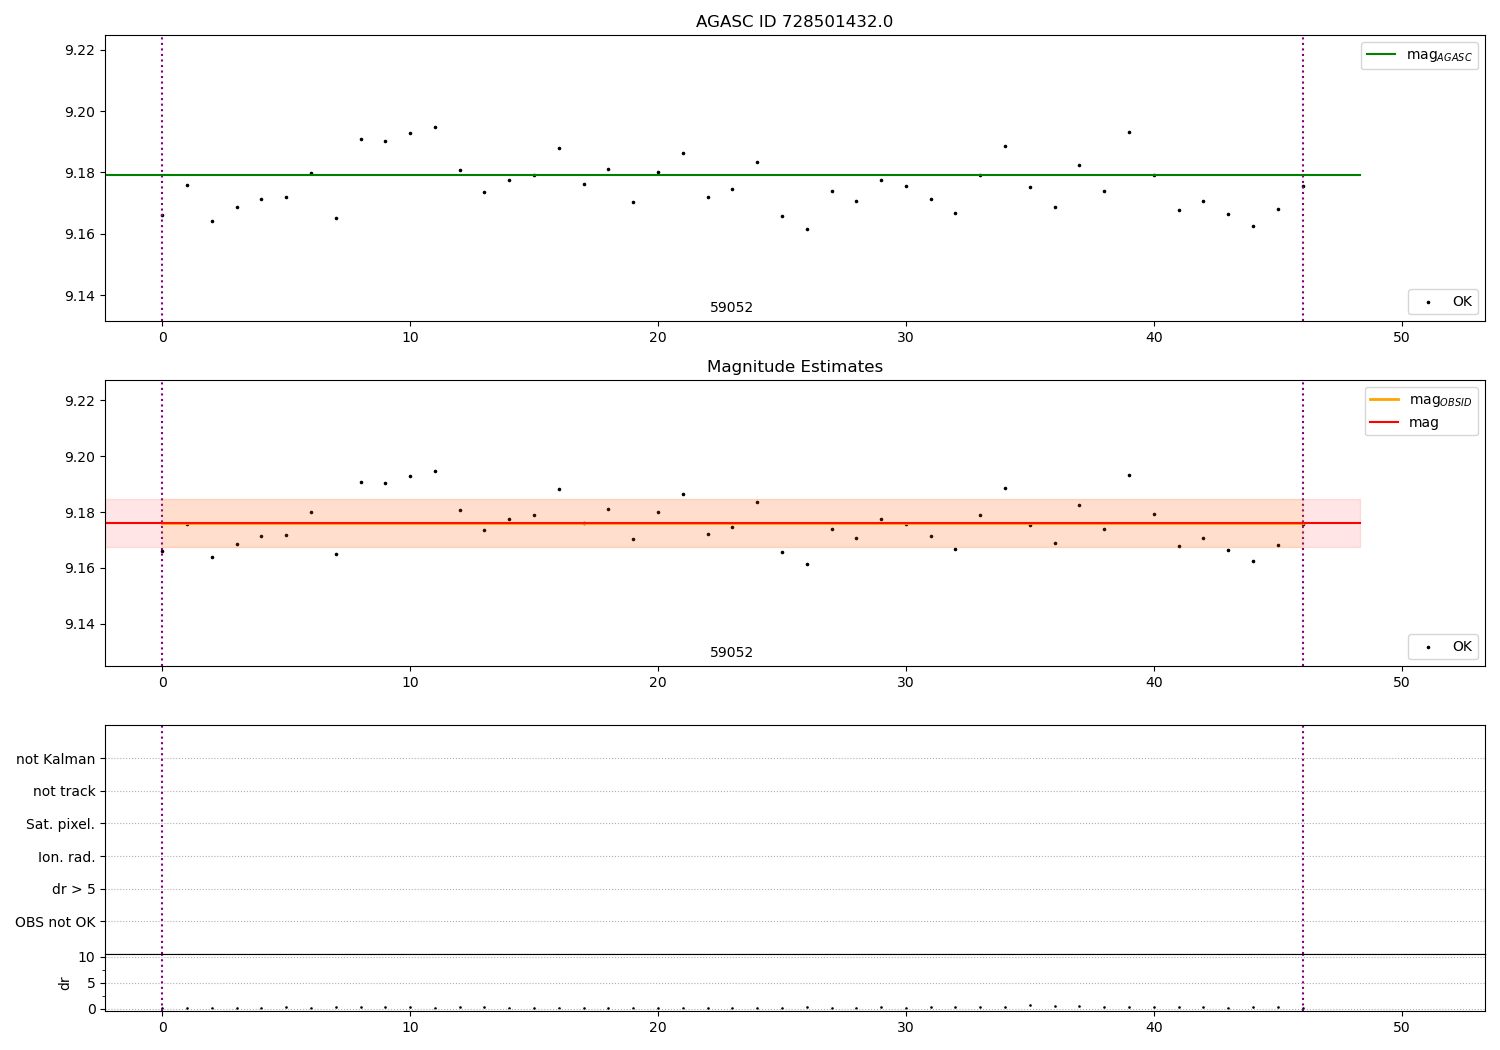Click the '59052' label in magnitude estimates plot
Image resolution: width=1500 pixels, height=1050 pixels.
(x=731, y=653)
